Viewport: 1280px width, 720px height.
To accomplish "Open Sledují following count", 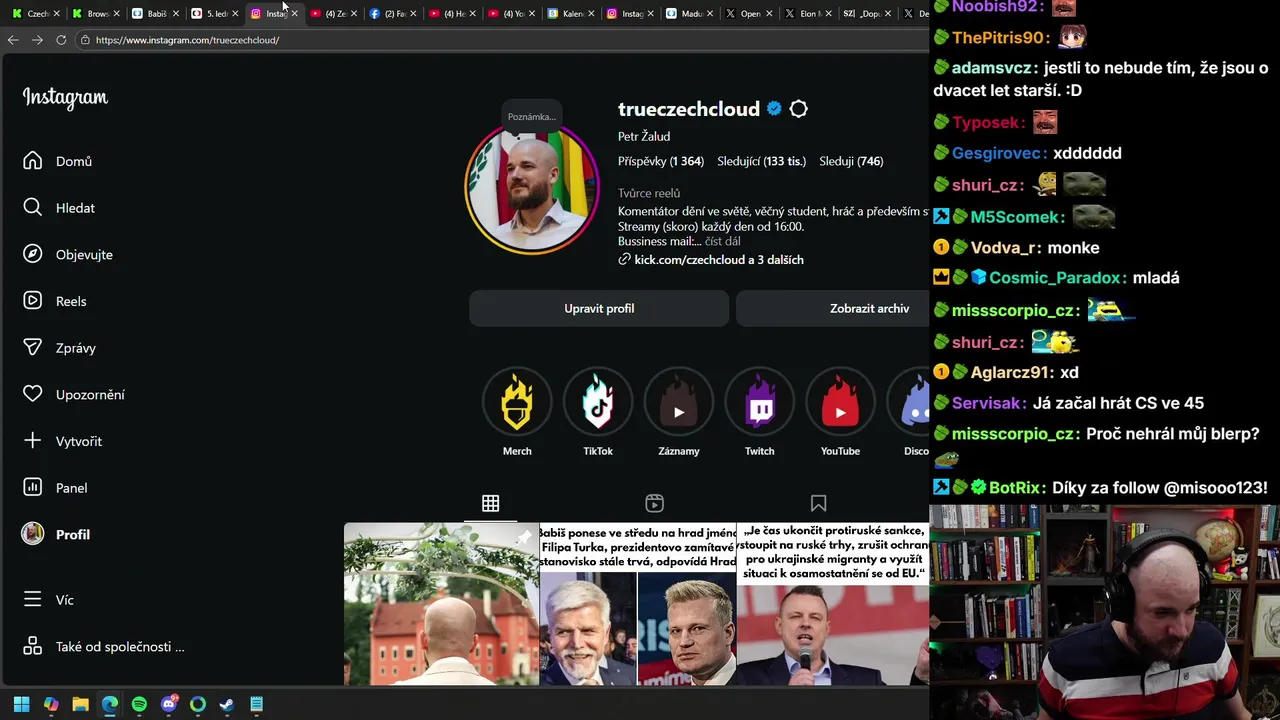I will point(851,161).
